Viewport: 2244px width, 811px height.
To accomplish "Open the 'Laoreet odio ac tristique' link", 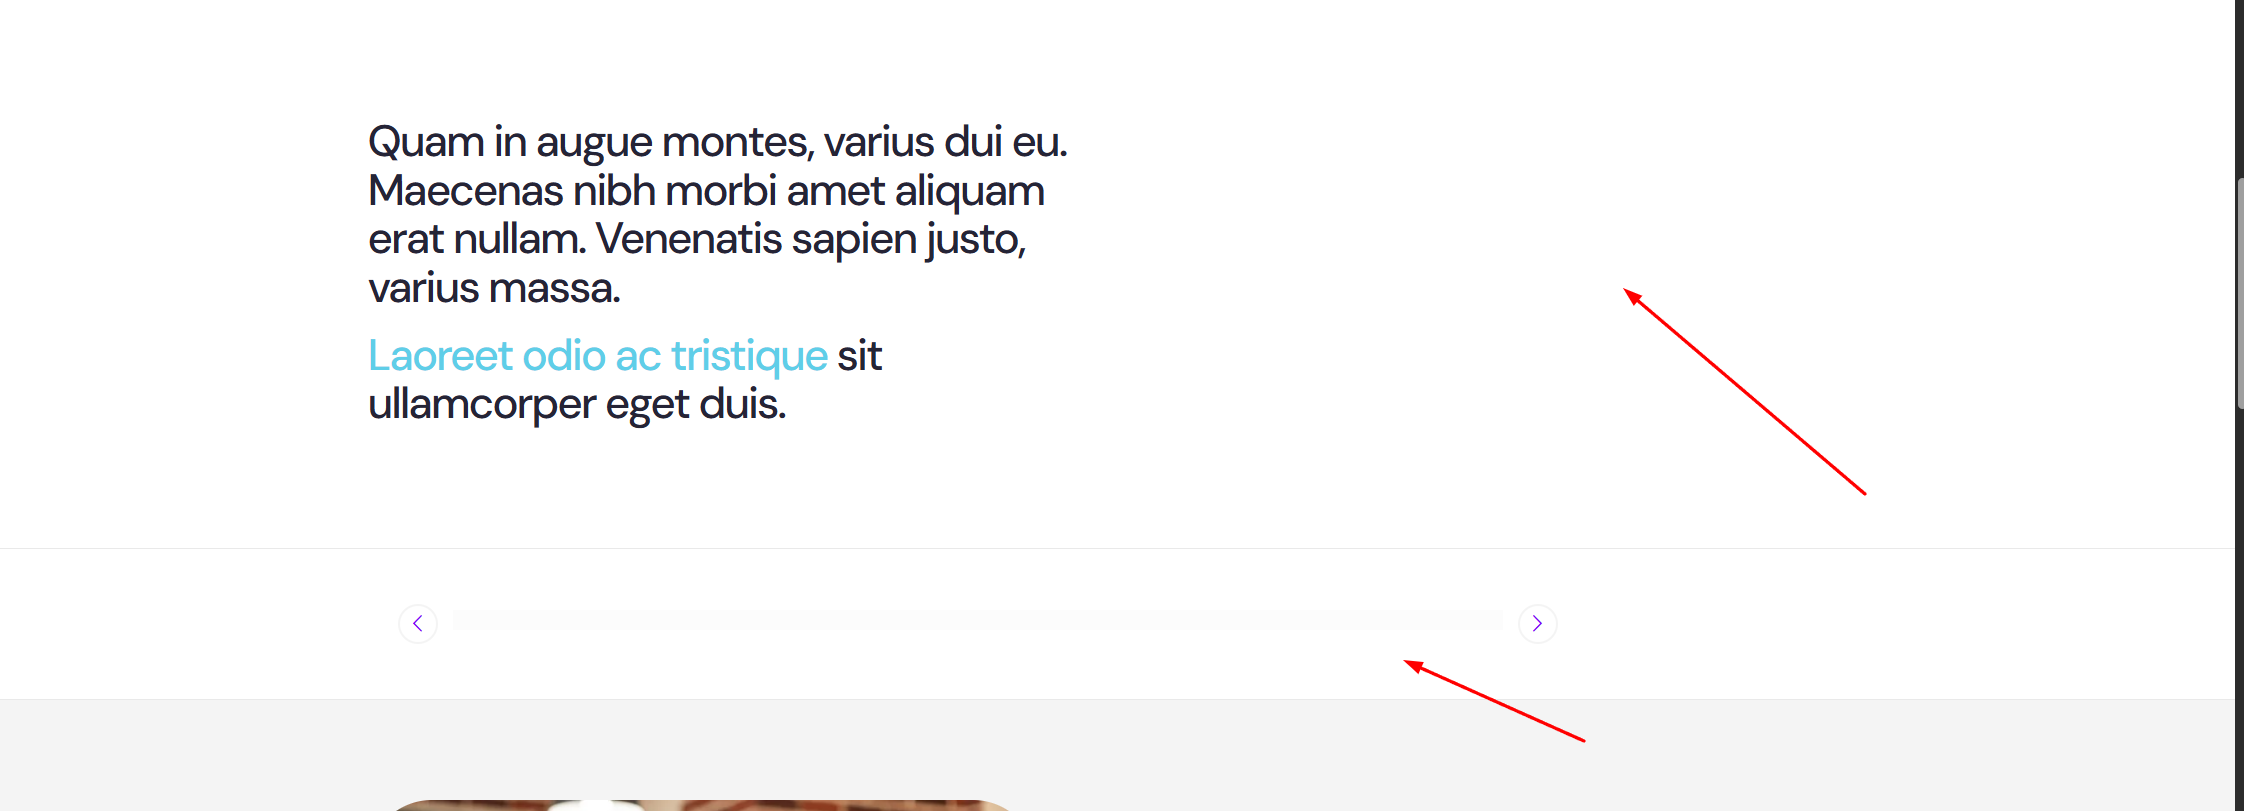I will [x=598, y=356].
